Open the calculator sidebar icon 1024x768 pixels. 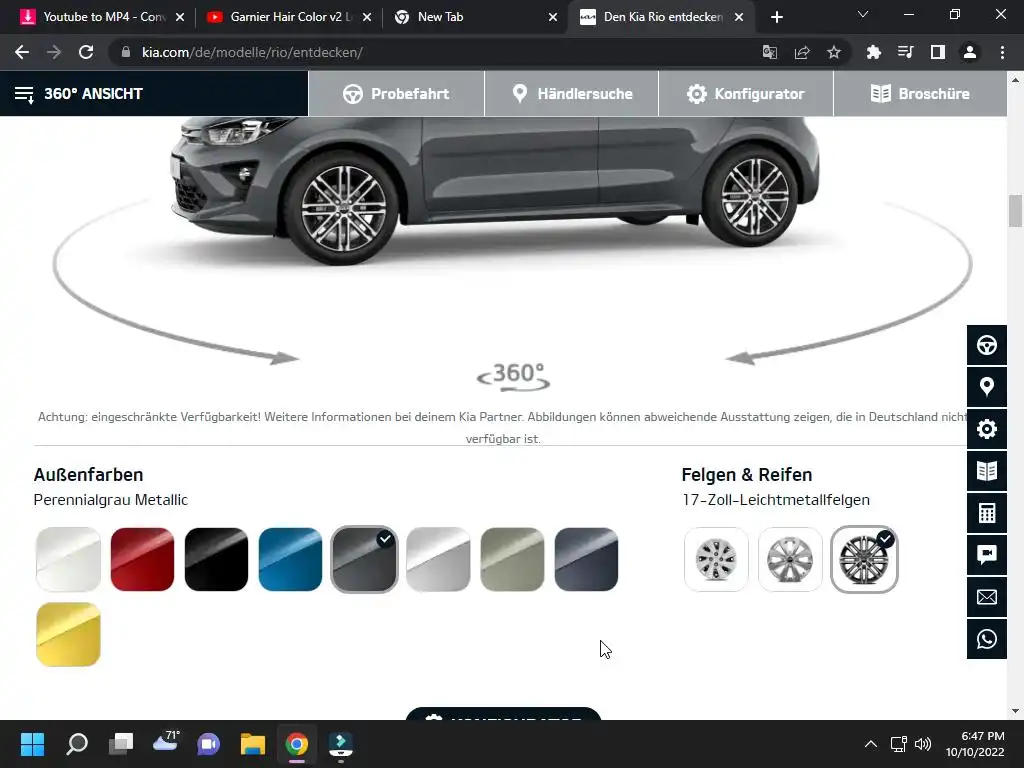click(x=986, y=513)
